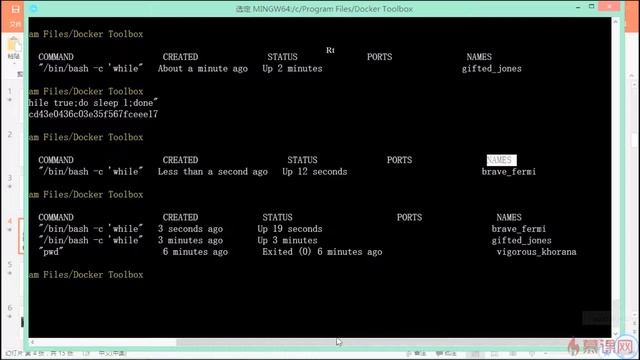Open the orange File tab in PowerPoint

coord(15,24)
